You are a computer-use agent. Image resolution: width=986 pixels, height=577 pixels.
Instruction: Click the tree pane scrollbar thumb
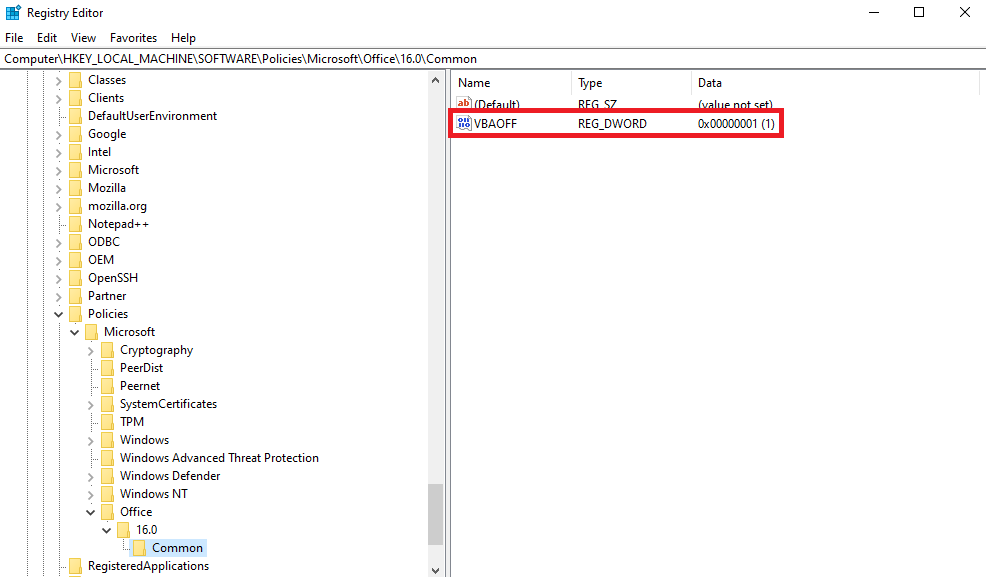coord(435,514)
